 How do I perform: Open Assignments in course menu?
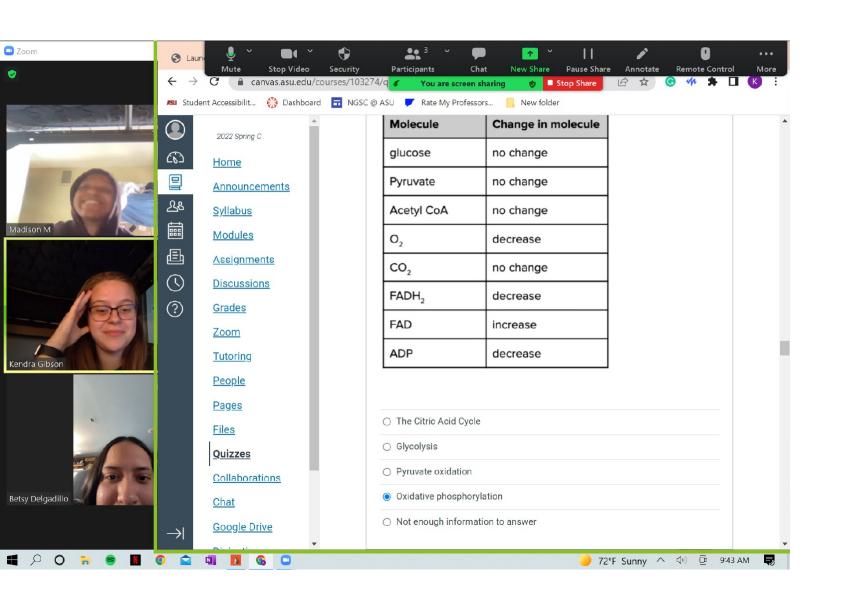[x=243, y=259]
